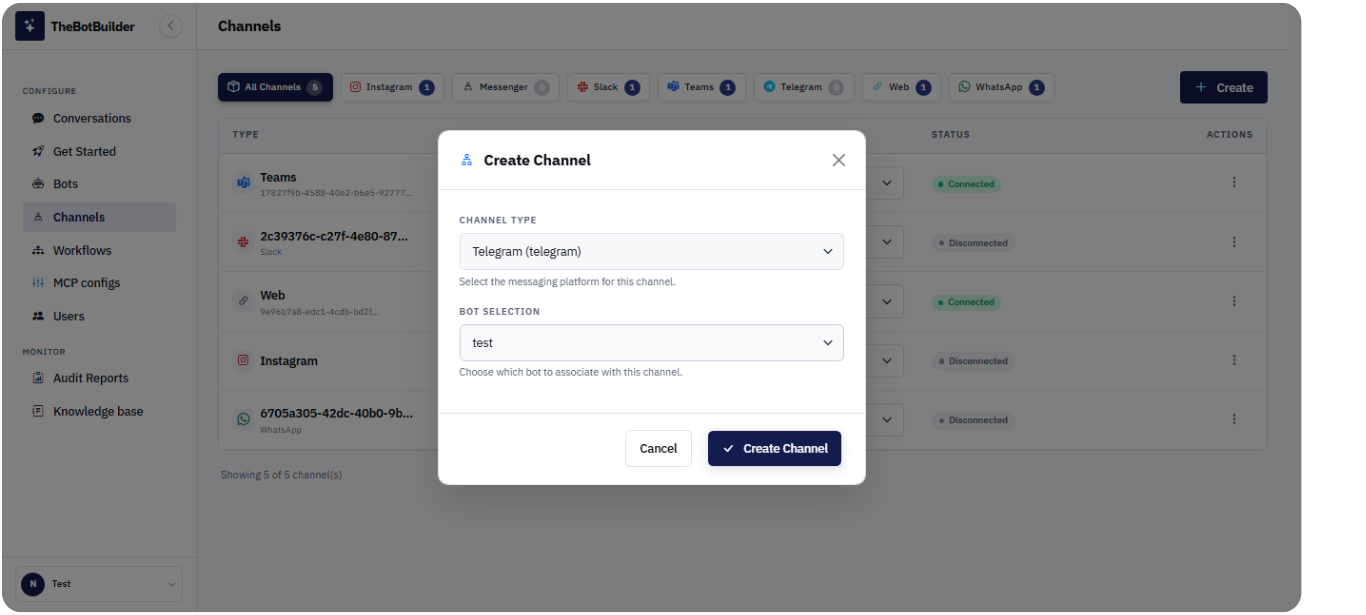Viewport: 1366px width, 615px height.
Task: Click the TheBotBuilder logo icon
Action: pos(30,26)
